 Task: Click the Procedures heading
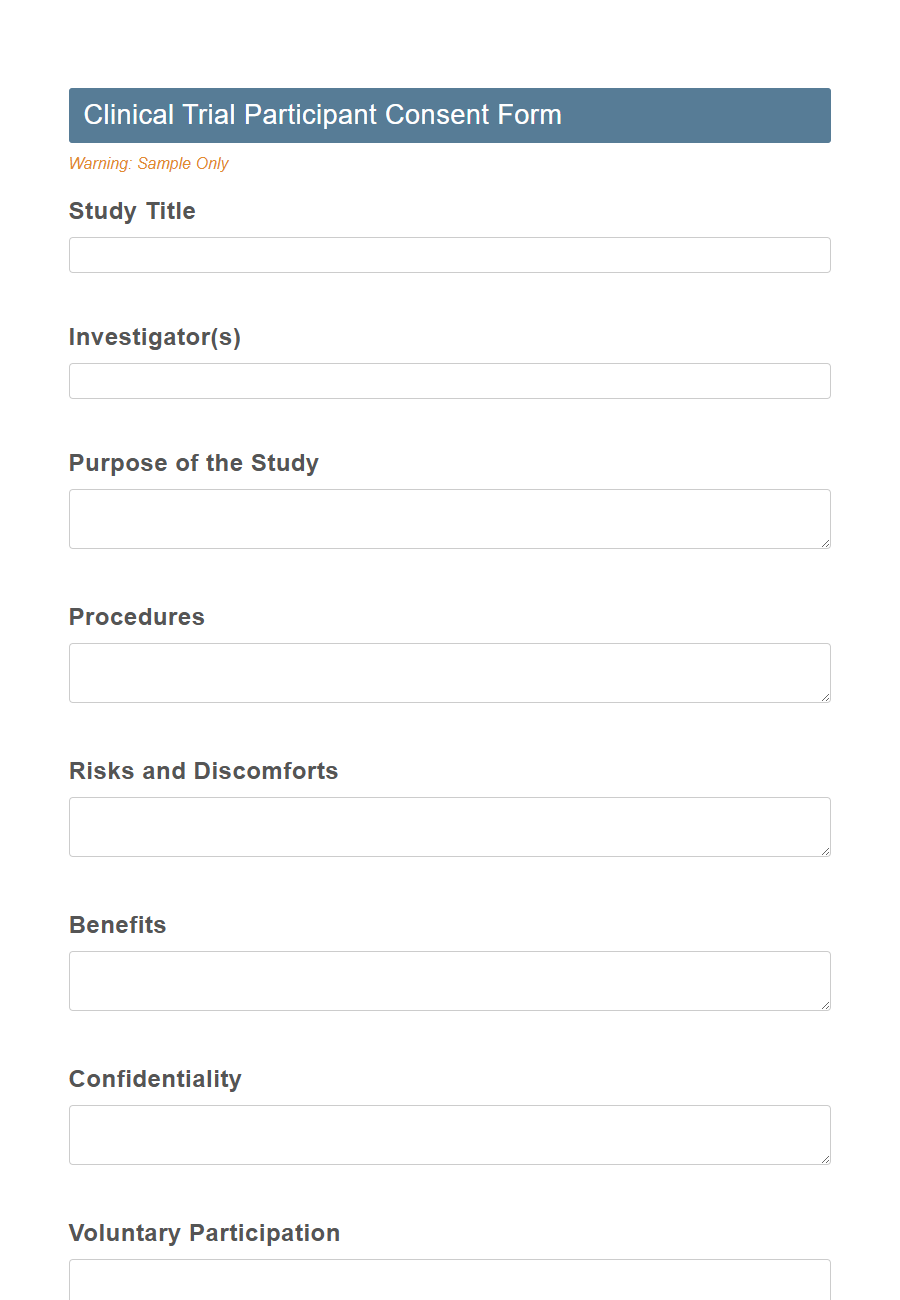136,617
